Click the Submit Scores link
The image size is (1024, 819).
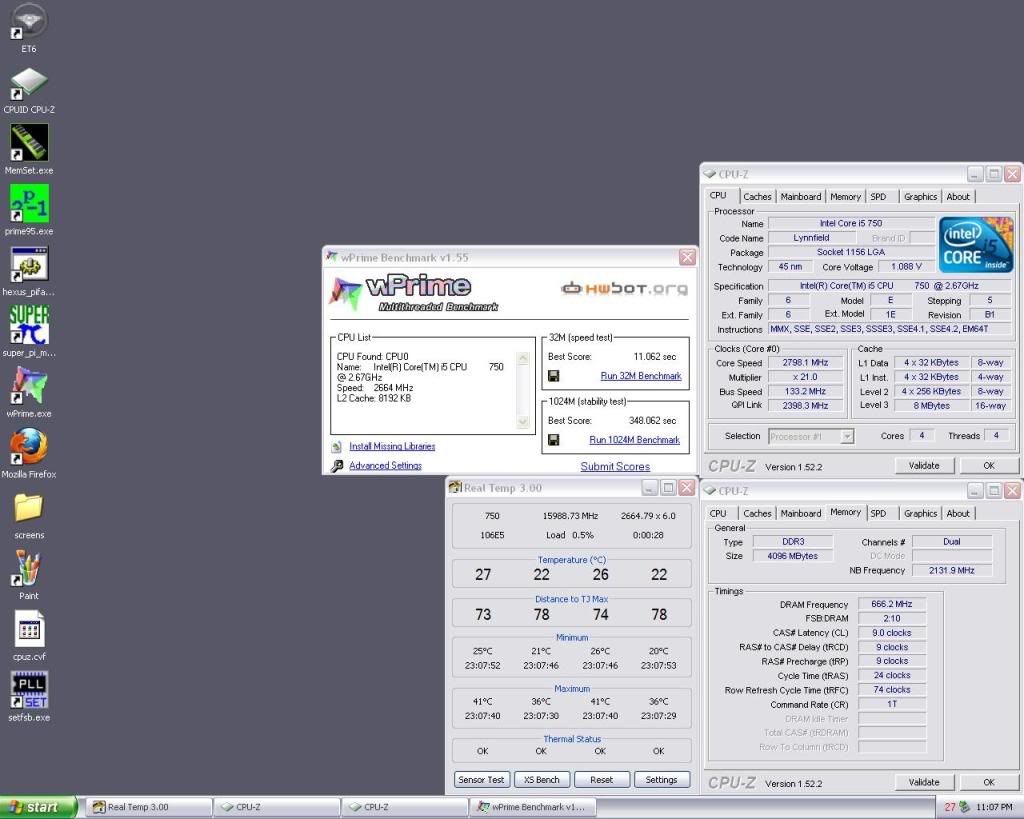point(615,466)
